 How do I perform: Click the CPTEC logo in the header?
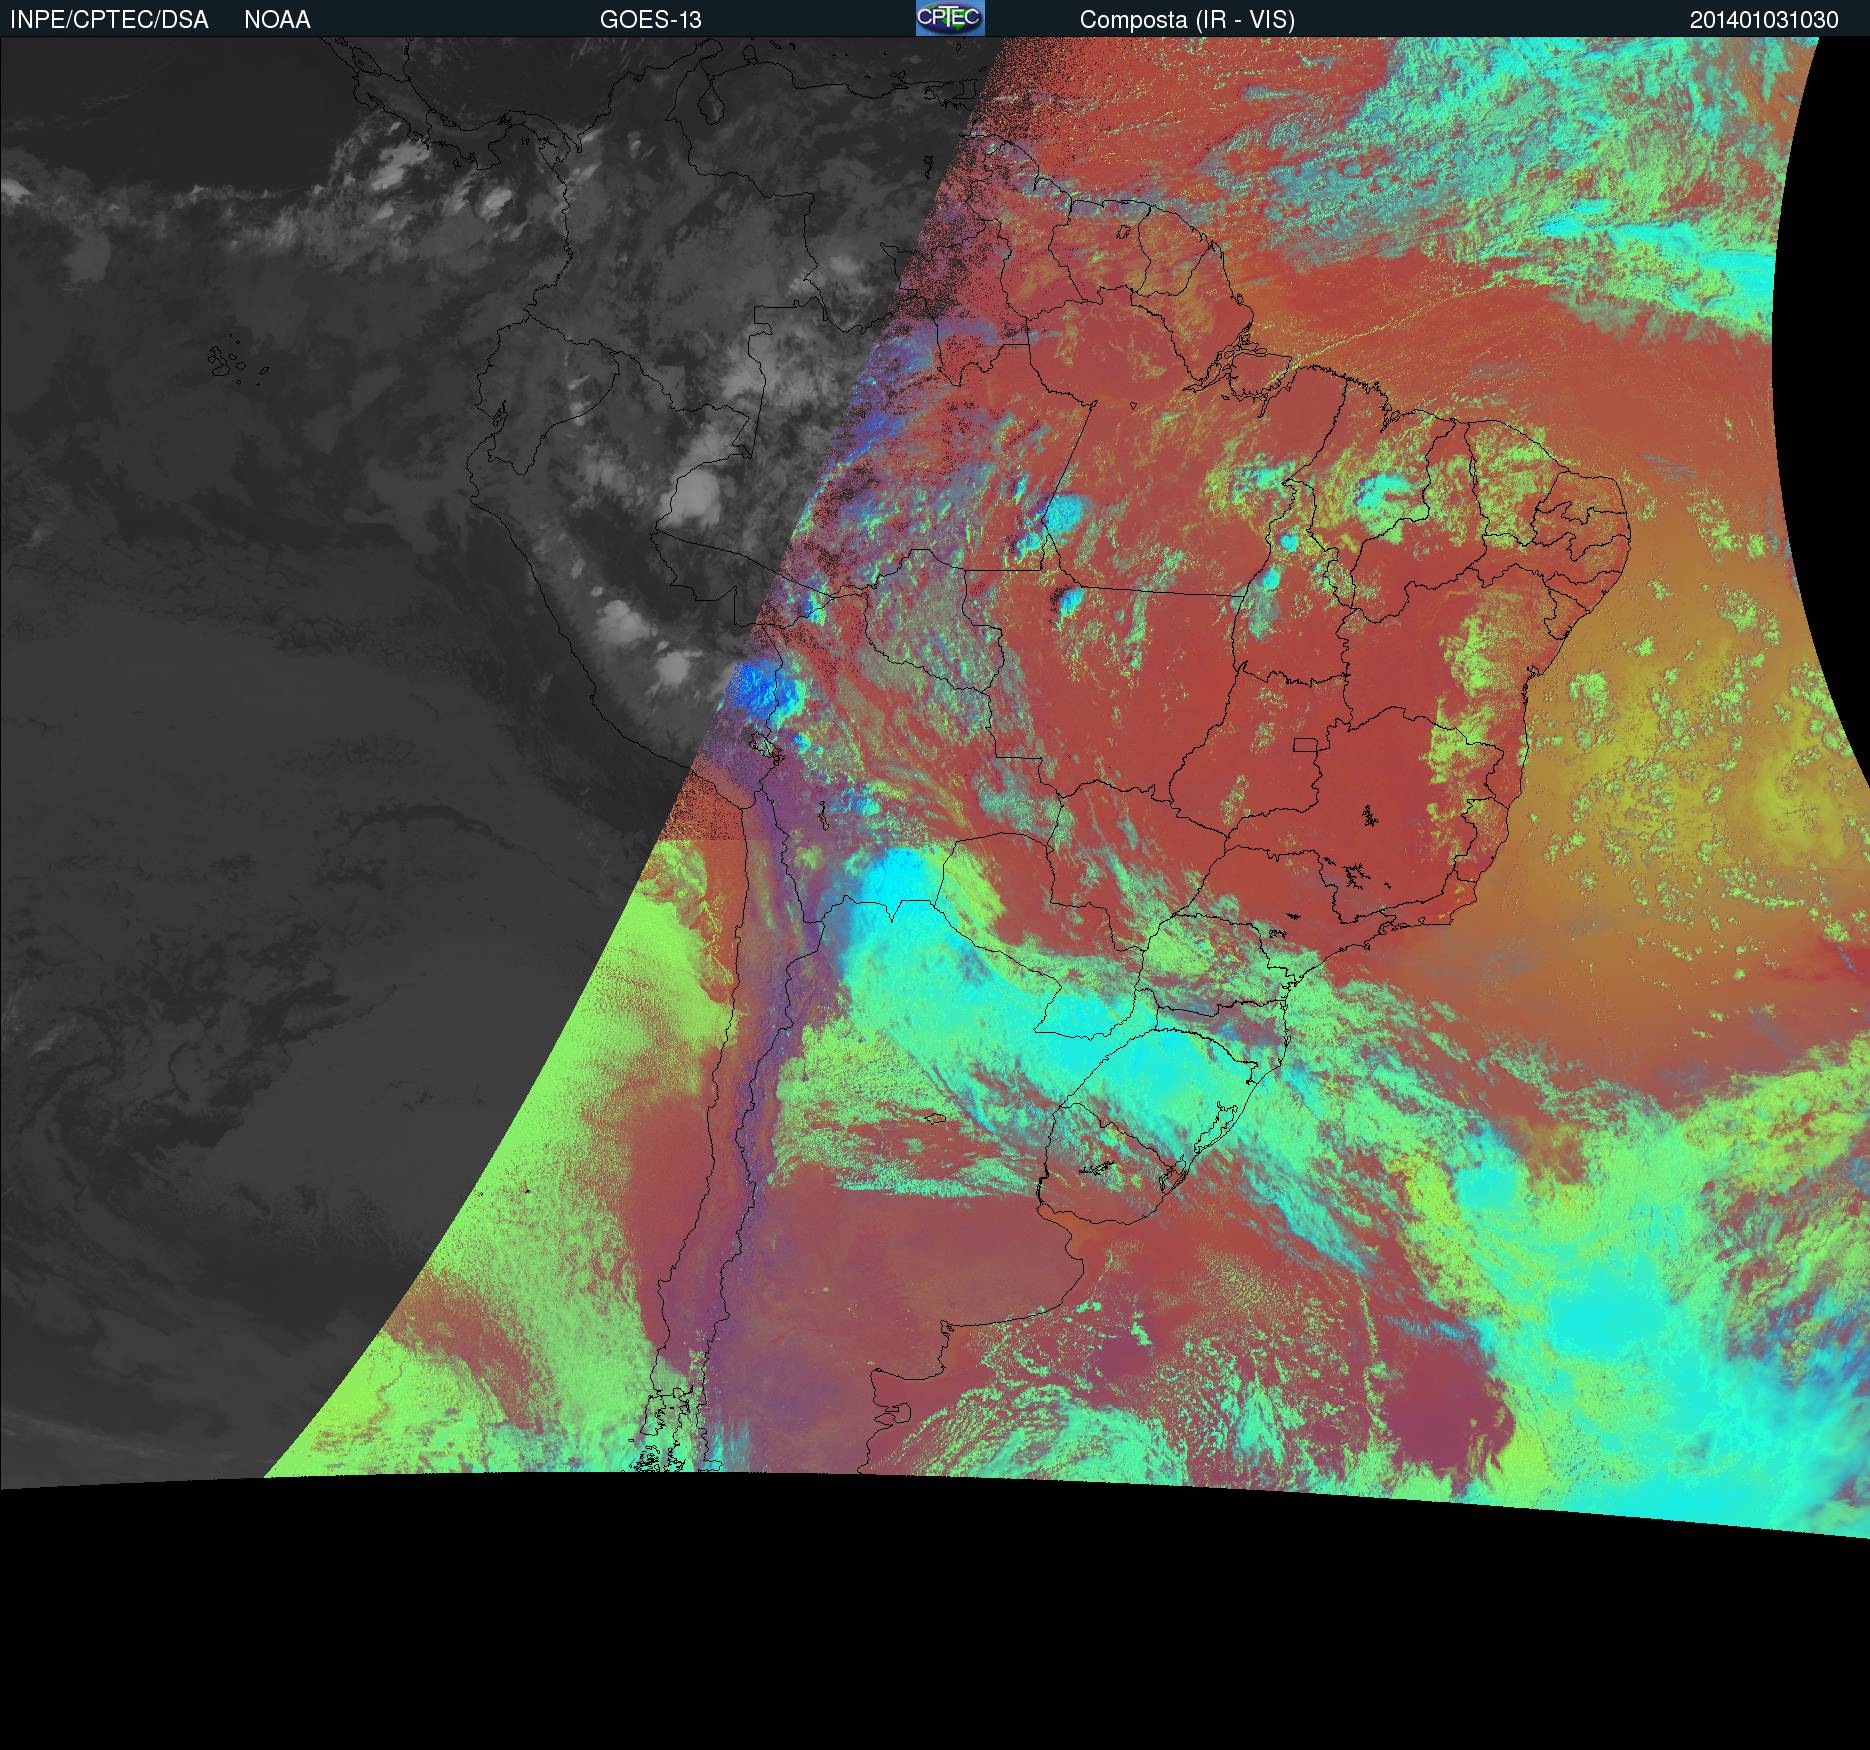[x=949, y=18]
